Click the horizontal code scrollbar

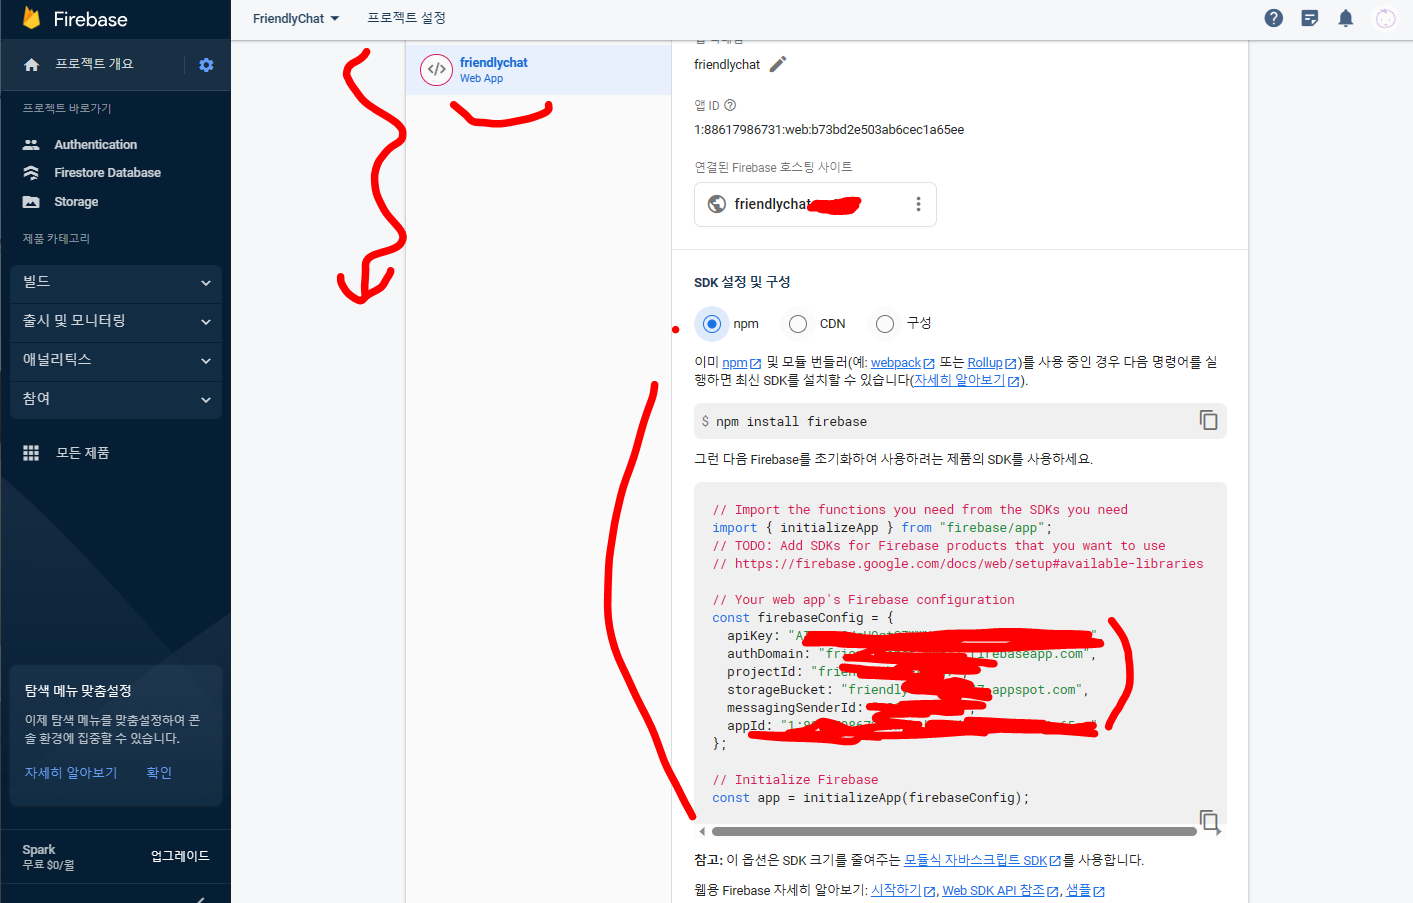click(954, 831)
